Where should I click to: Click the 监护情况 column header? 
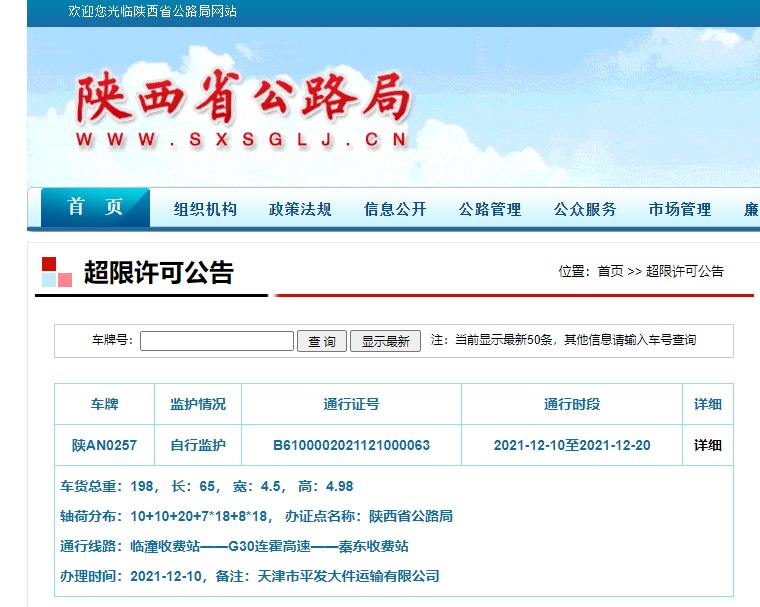pyautogui.click(x=198, y=404)
